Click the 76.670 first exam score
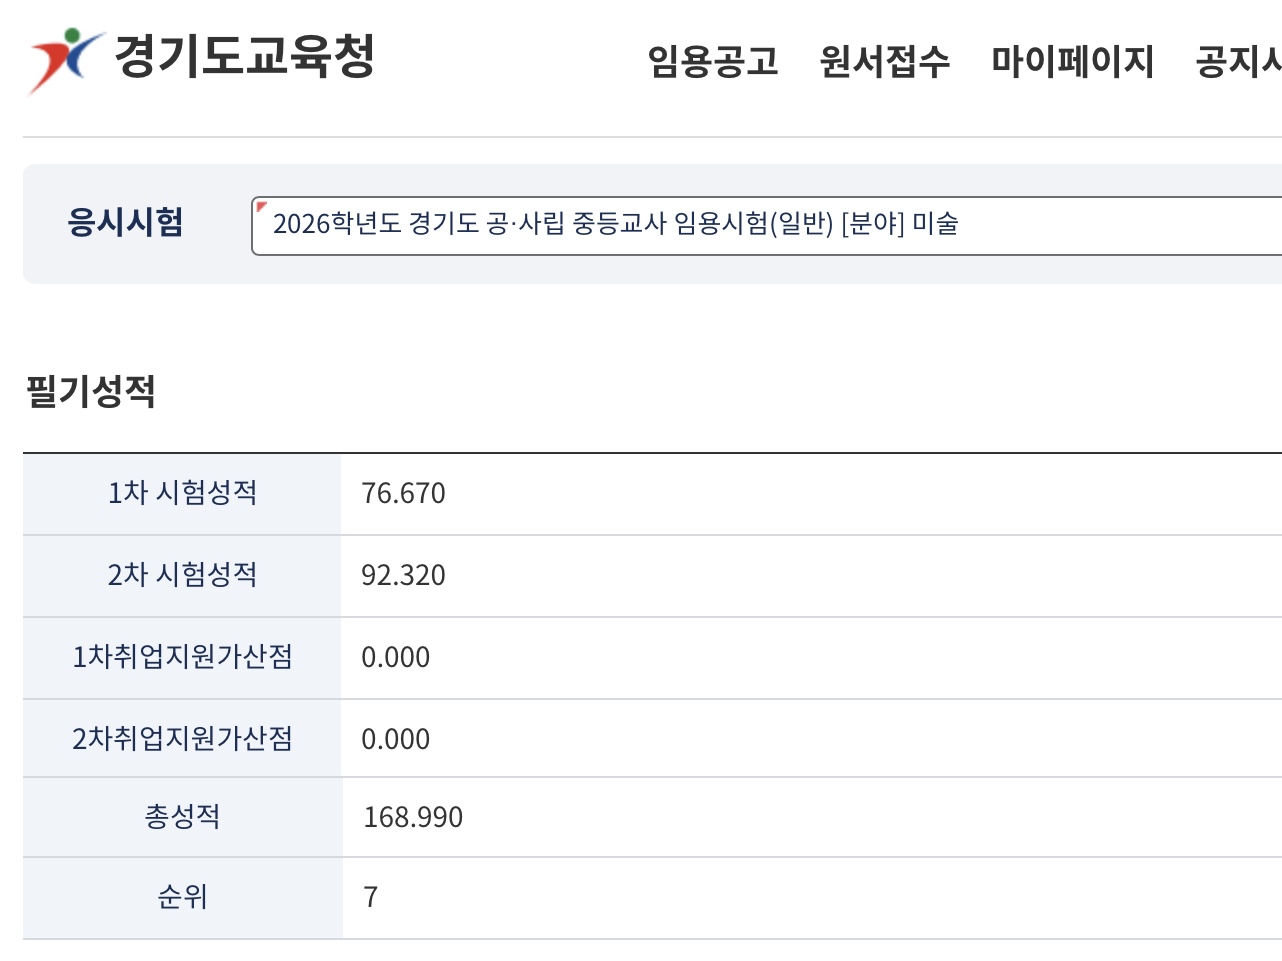 click(x=403, y=494)
